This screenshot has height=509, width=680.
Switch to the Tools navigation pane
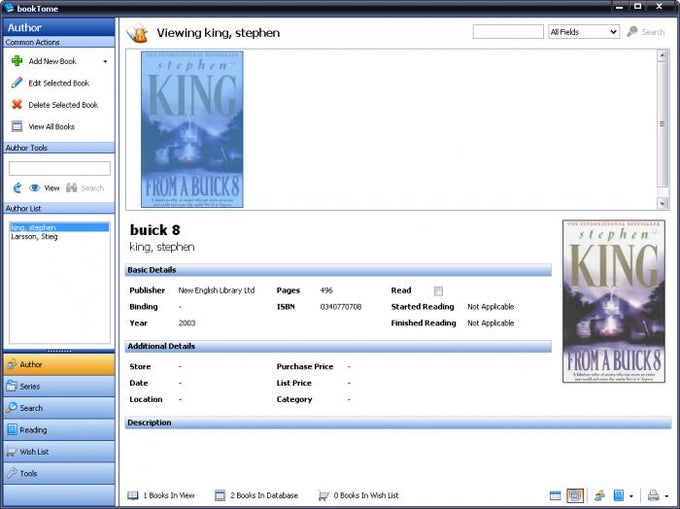pyautogui.click(x=59, y=473)
